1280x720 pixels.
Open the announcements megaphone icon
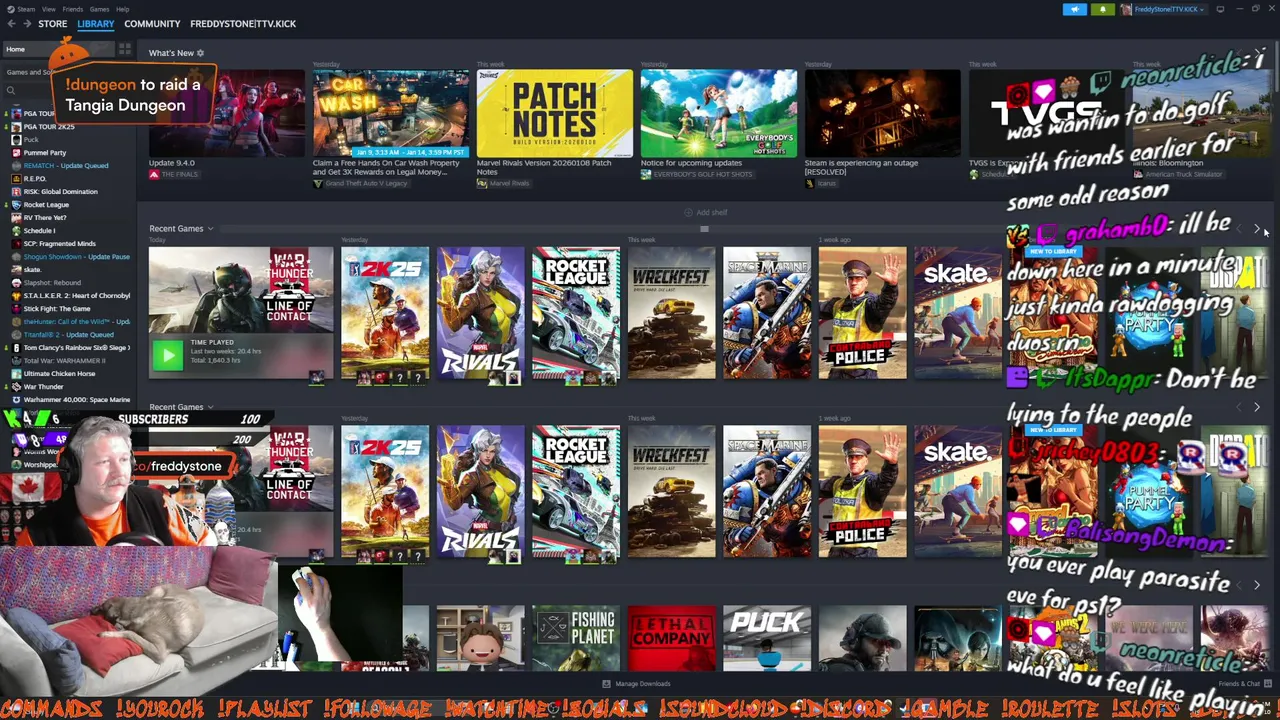[x=1074, y=9]
